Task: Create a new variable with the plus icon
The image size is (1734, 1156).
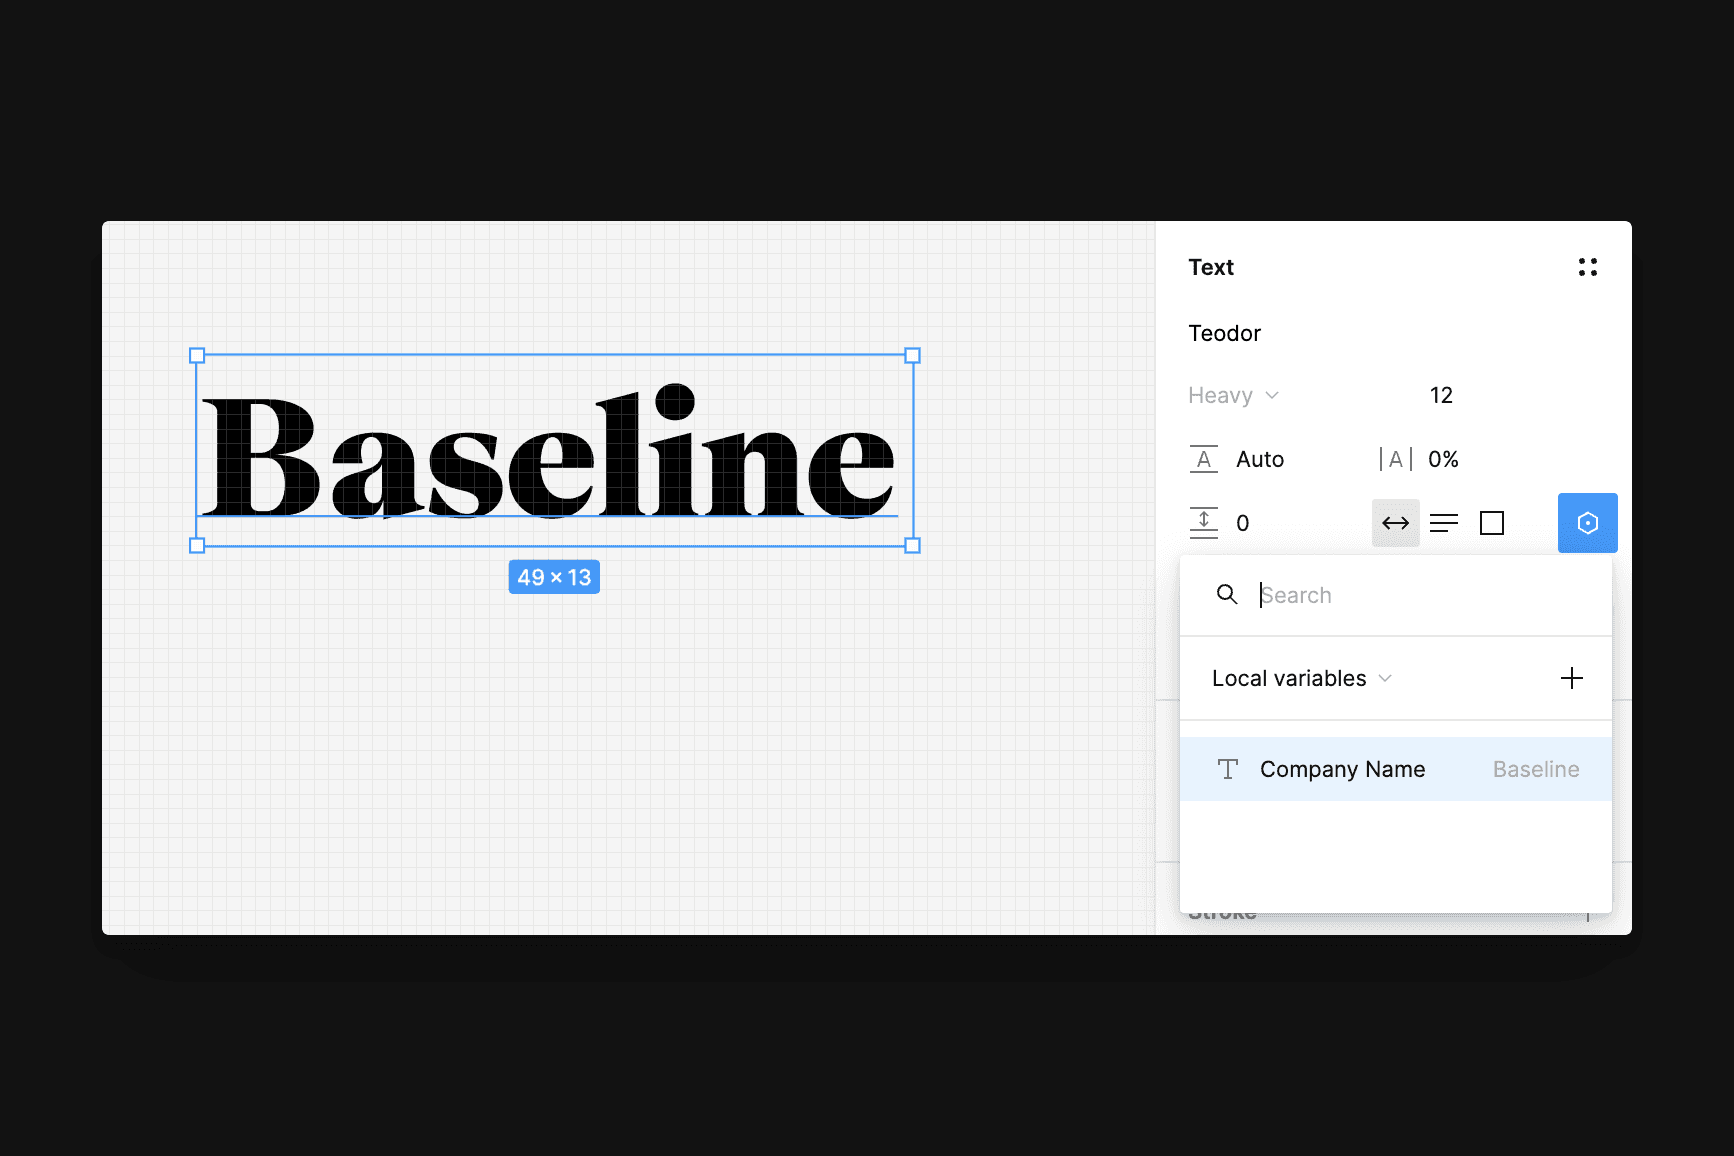Action: [1572, 678]
